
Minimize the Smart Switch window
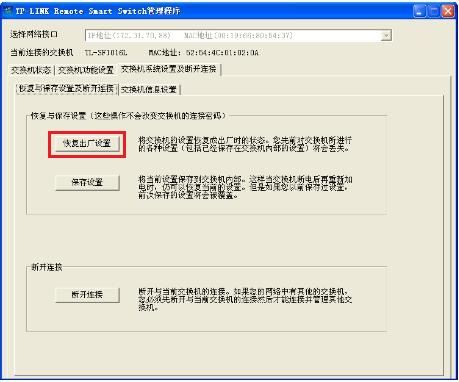(419, 11)
